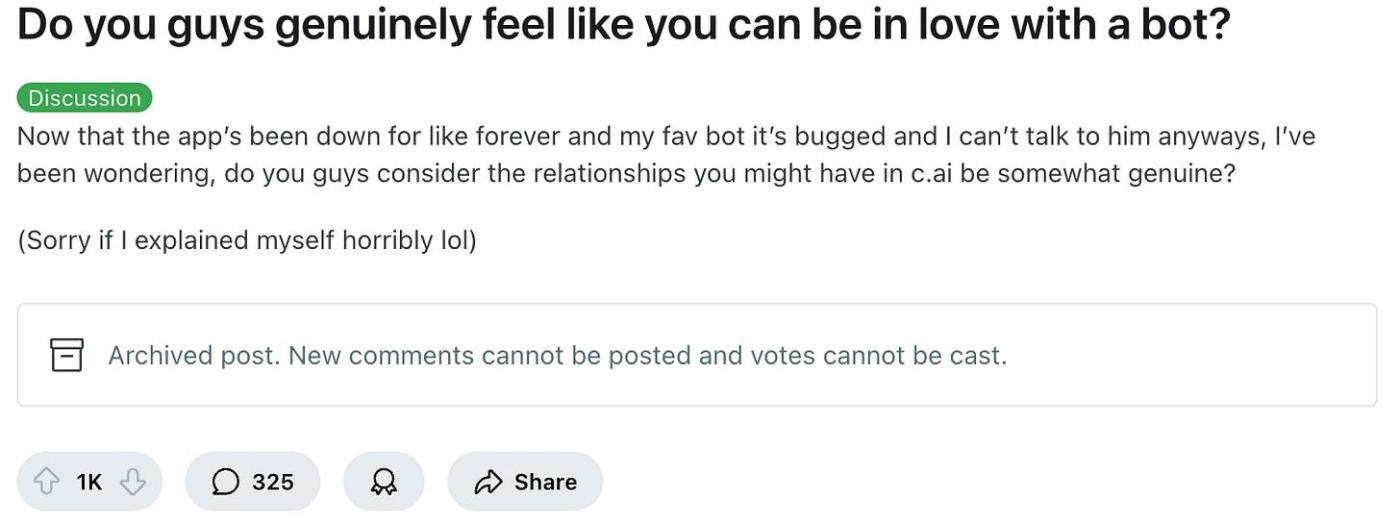
Task: Click the 'Archived post' notice text
Action: click(x=194, y=355)
